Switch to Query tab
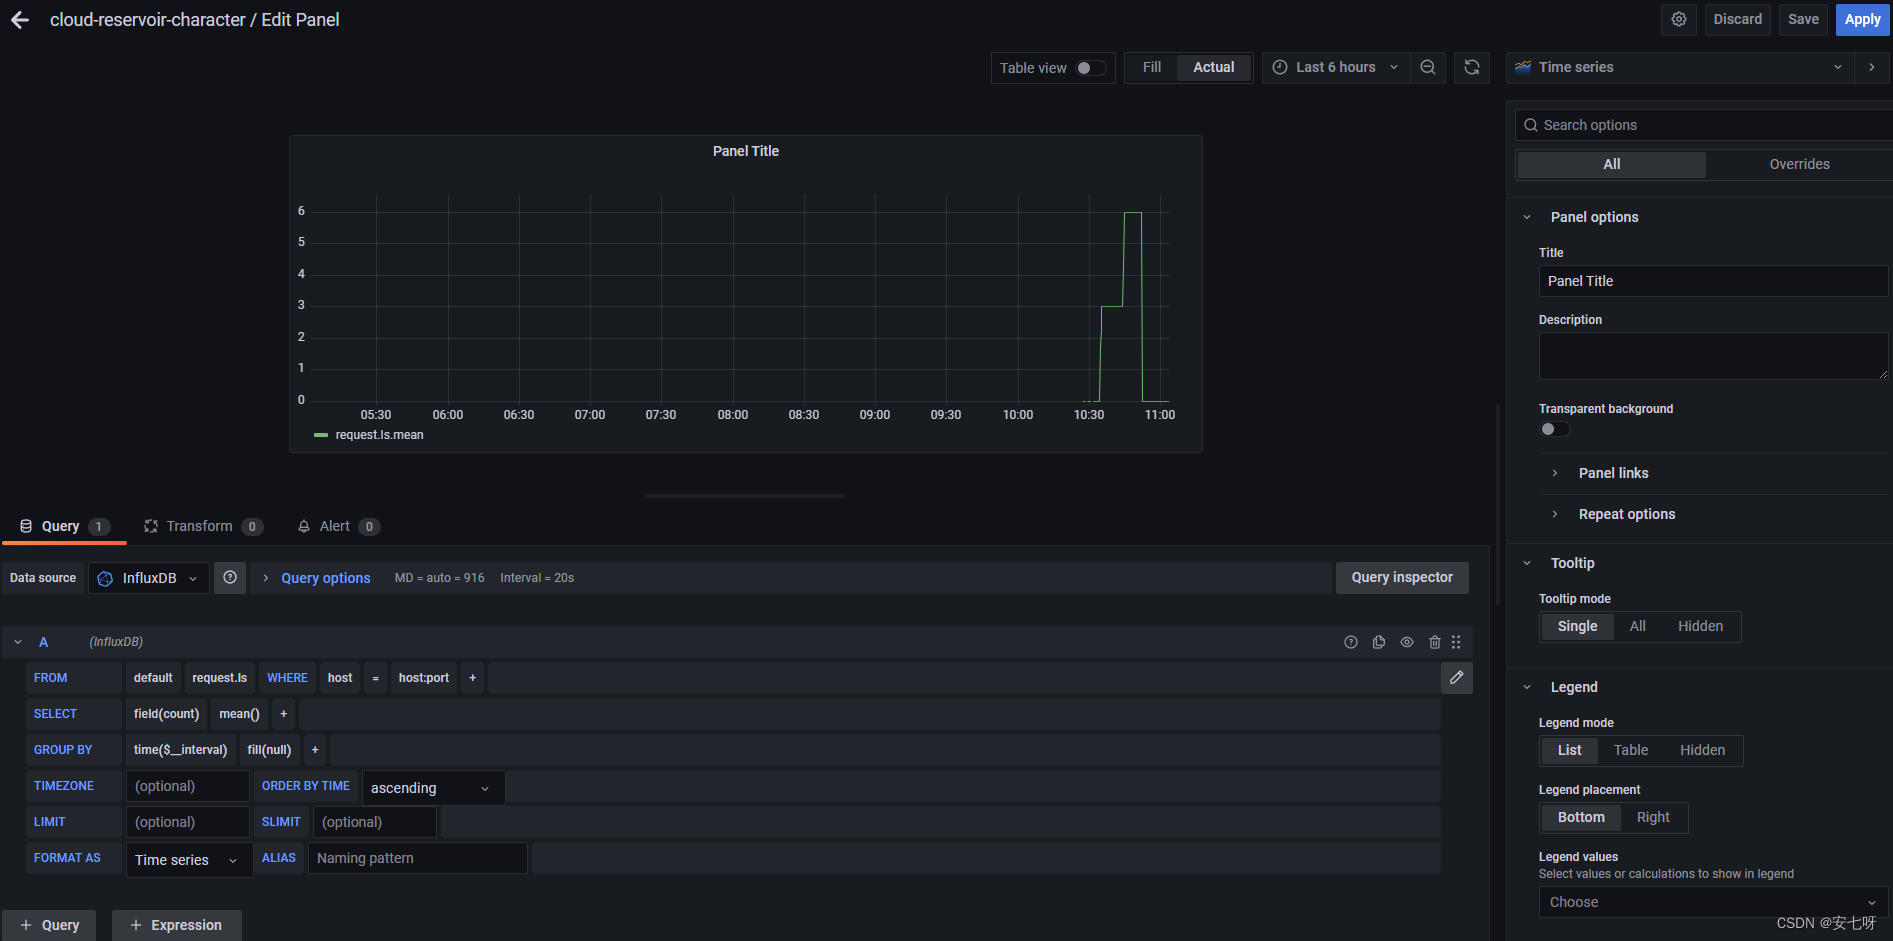This screenshot has height=941, width=1893. tap(64, 526)
